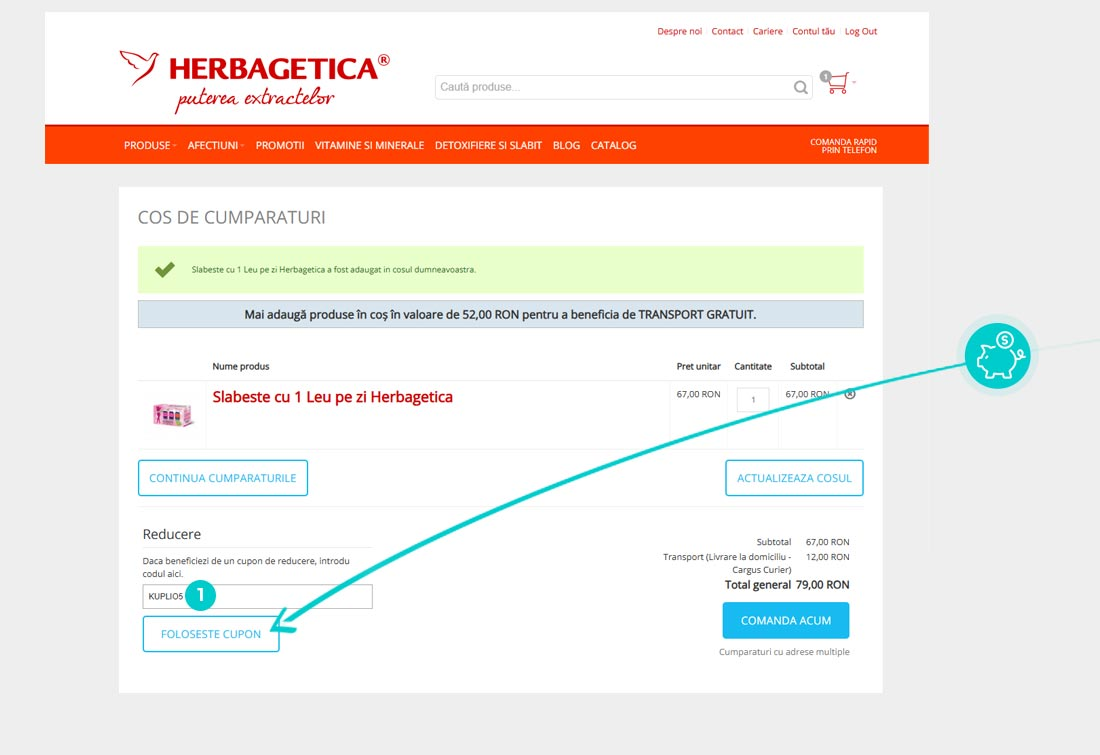This screenshot has width=1100, height=755.
Task: Click the step 1 teal badge
Action: coord(201,595)
